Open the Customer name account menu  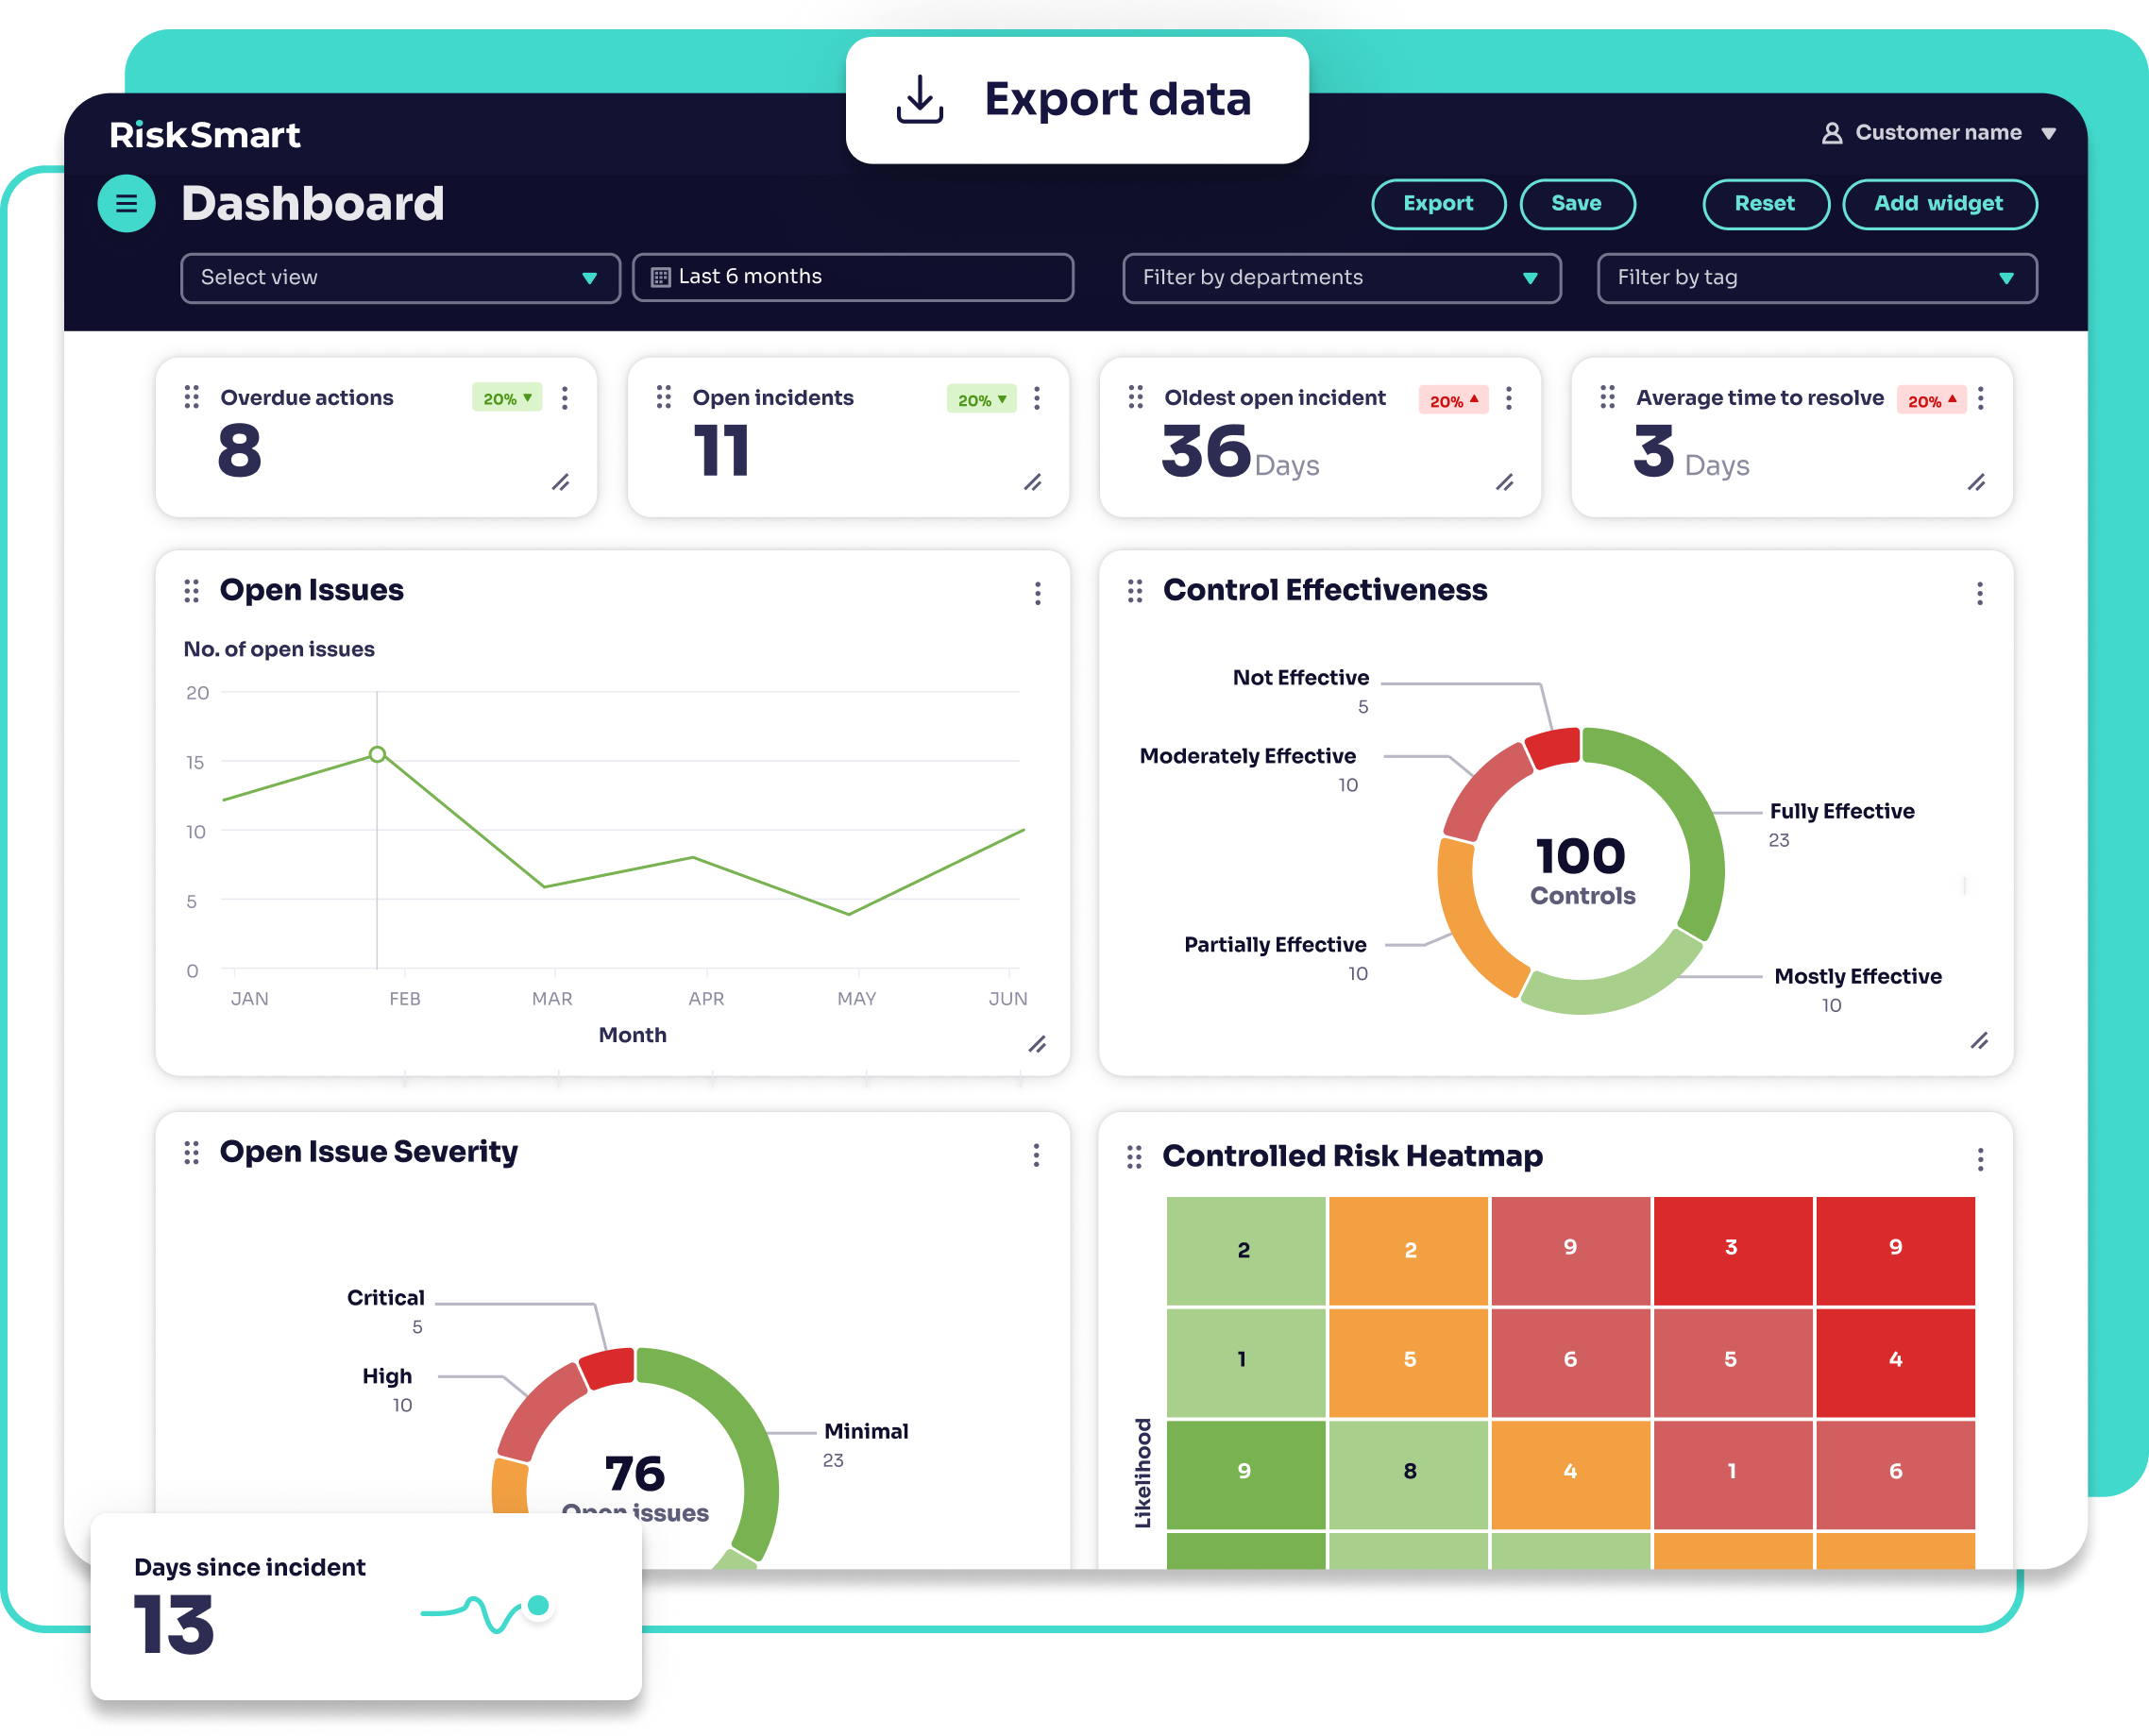click(1937, 133)
